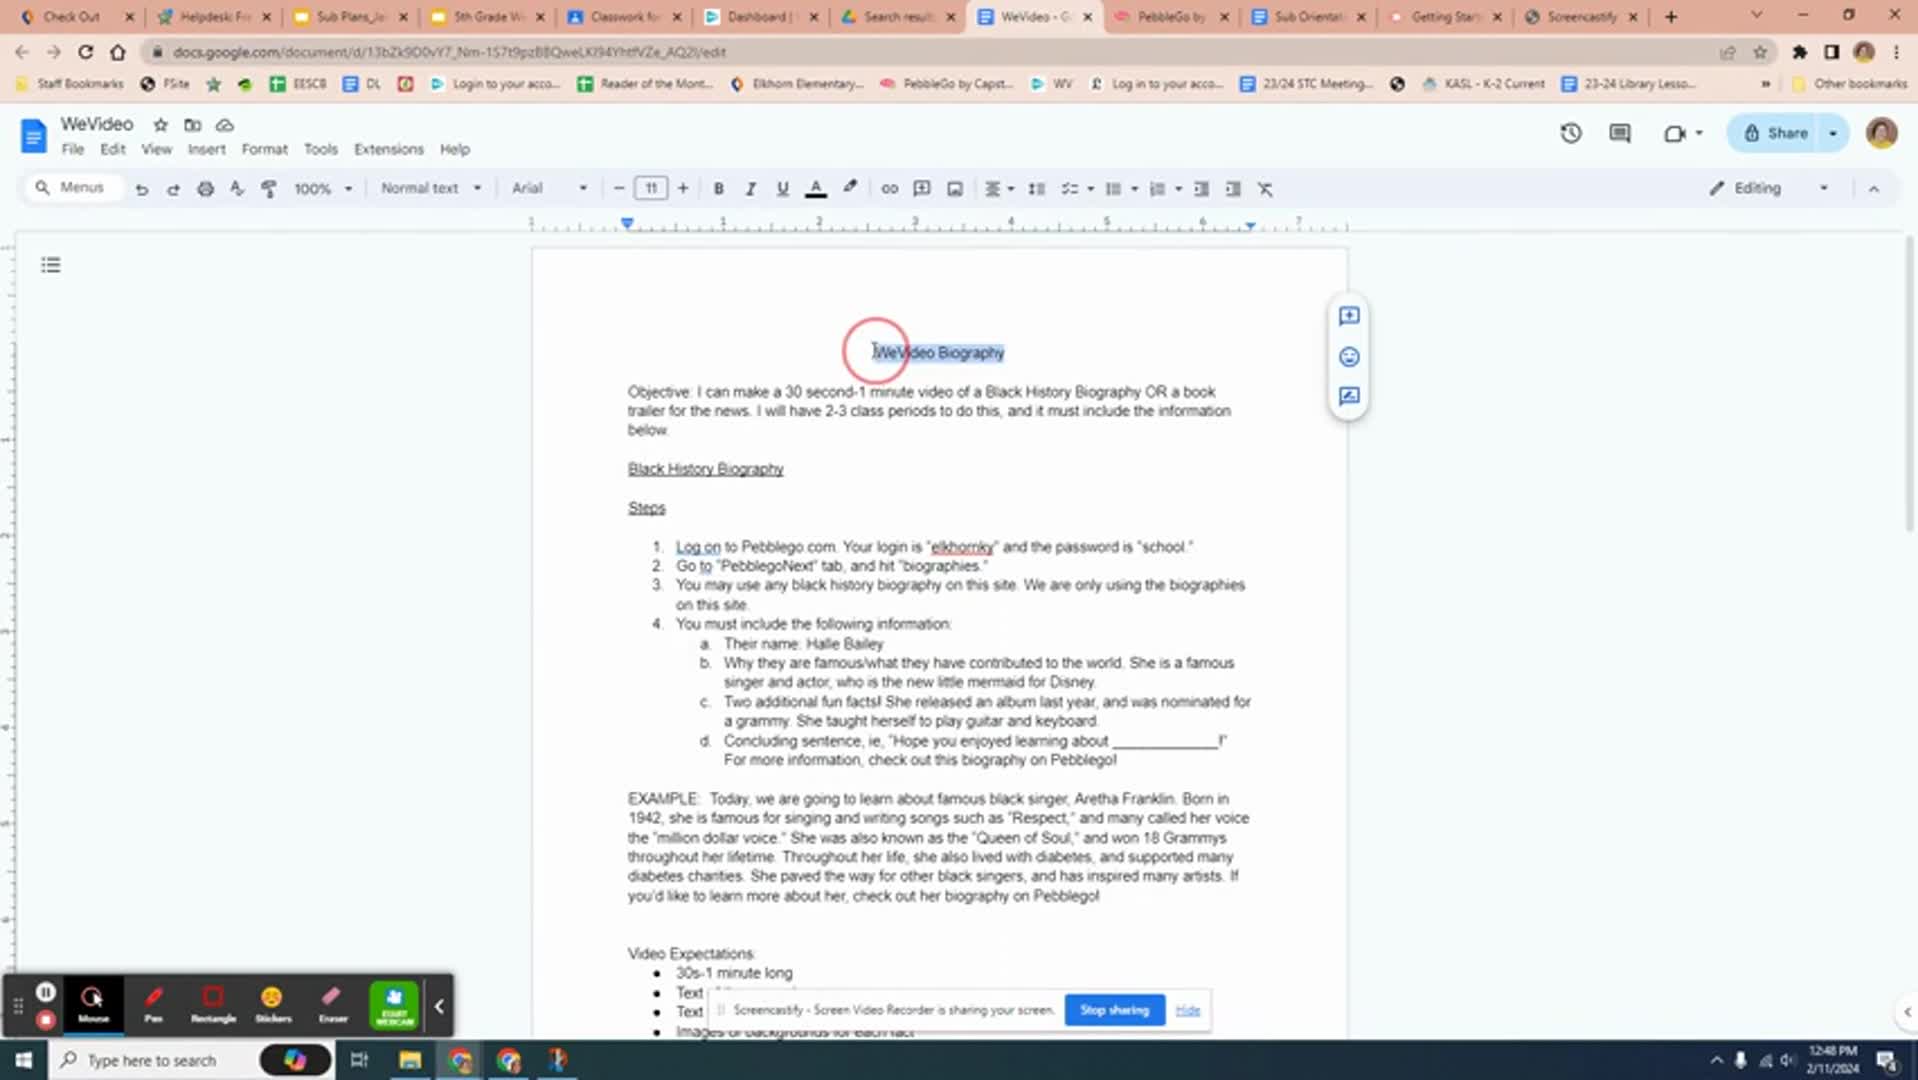Show the document outline icon
Image resolution: width=1918 pixels, height=1080 pixels.
[51, 265]
